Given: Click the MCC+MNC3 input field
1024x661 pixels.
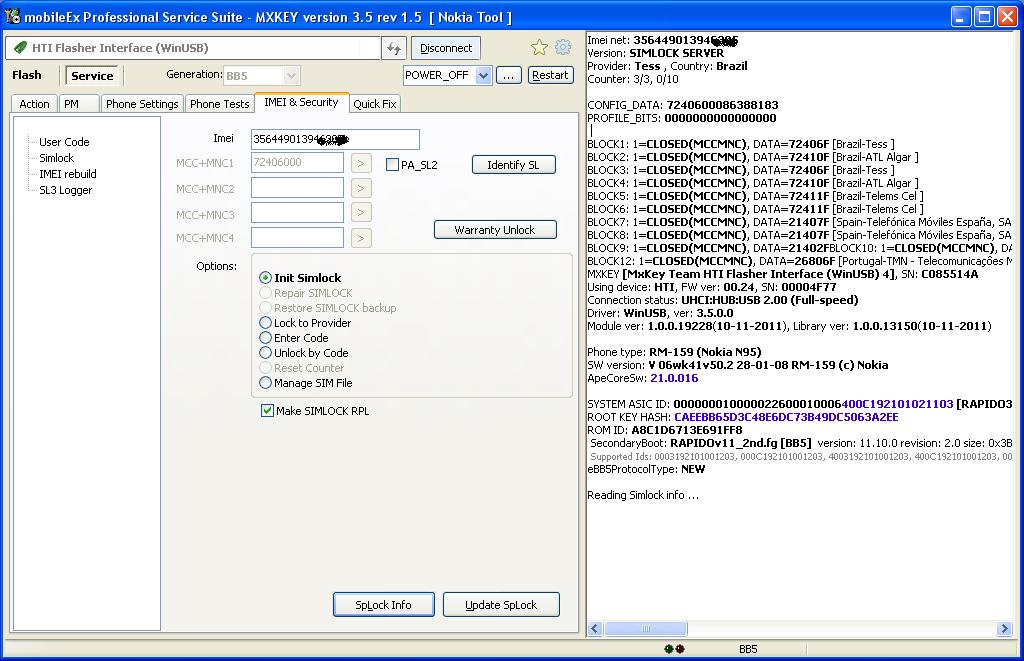Looking at the screenshot, I should [297, 212].
